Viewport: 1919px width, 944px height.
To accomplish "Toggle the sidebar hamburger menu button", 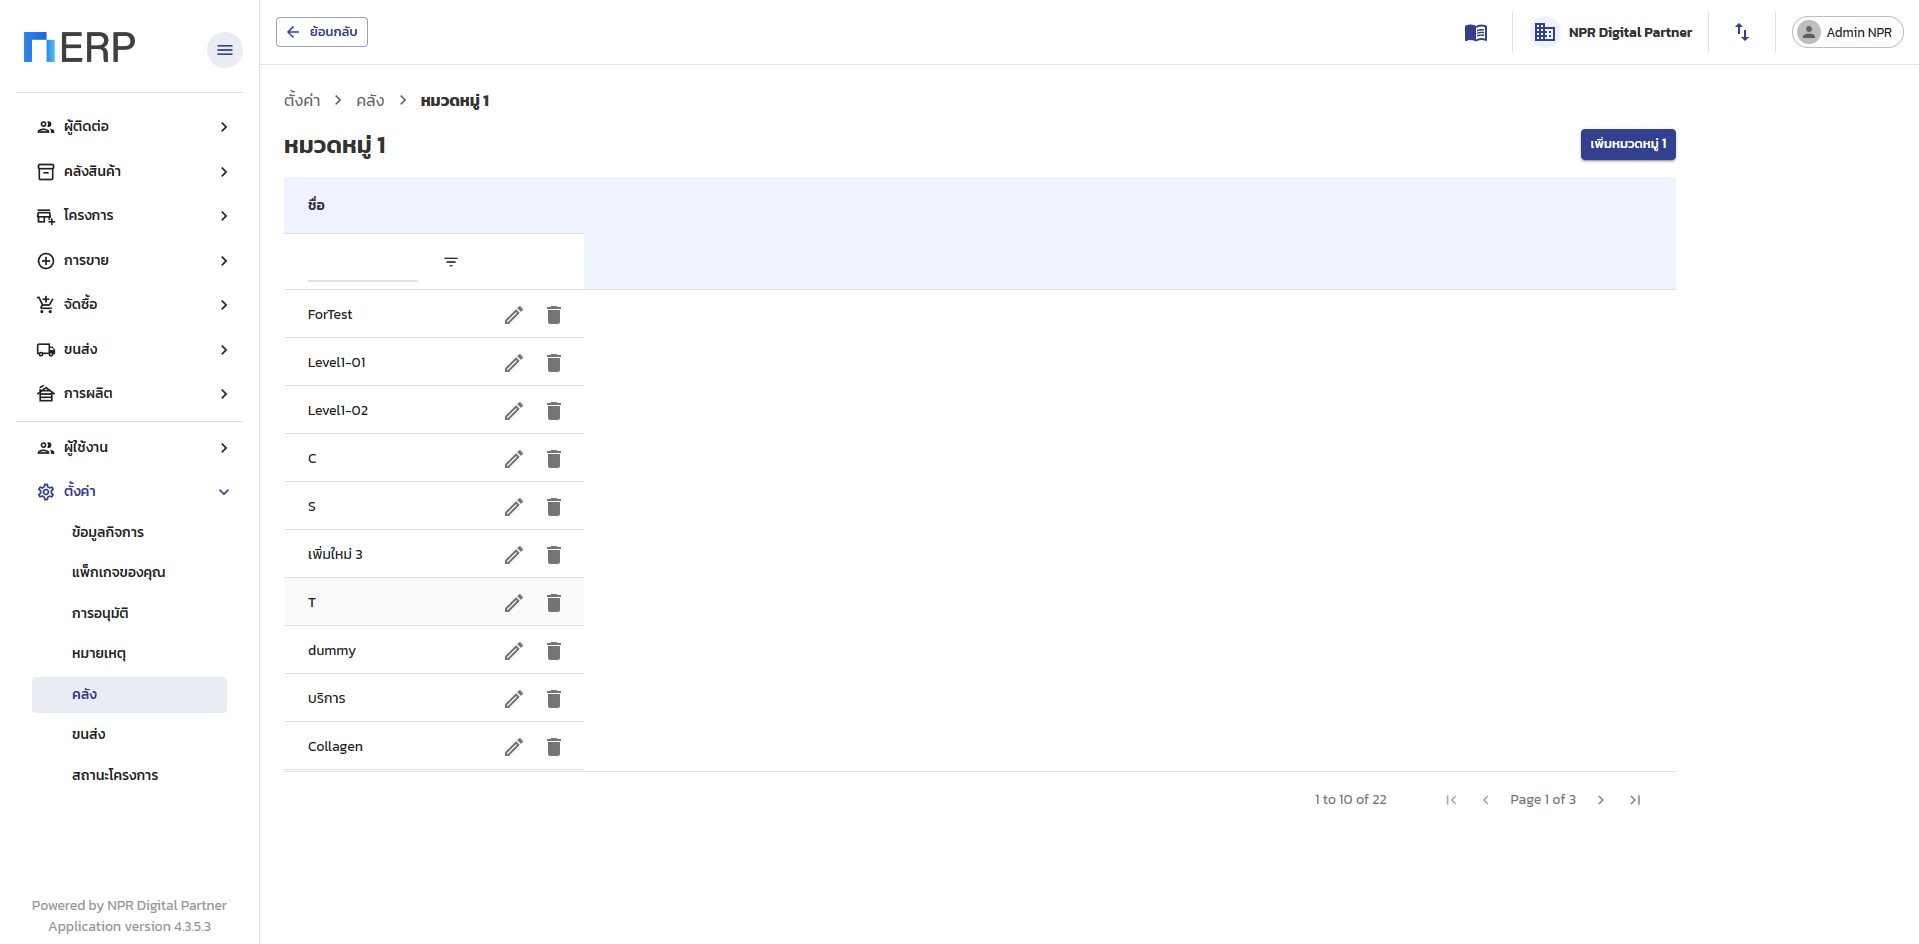I will tap(225, 50).
